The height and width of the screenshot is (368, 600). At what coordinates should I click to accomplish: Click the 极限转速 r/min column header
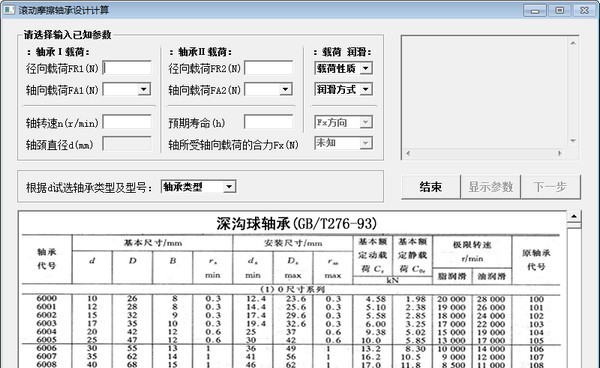[x=472, y=252]
